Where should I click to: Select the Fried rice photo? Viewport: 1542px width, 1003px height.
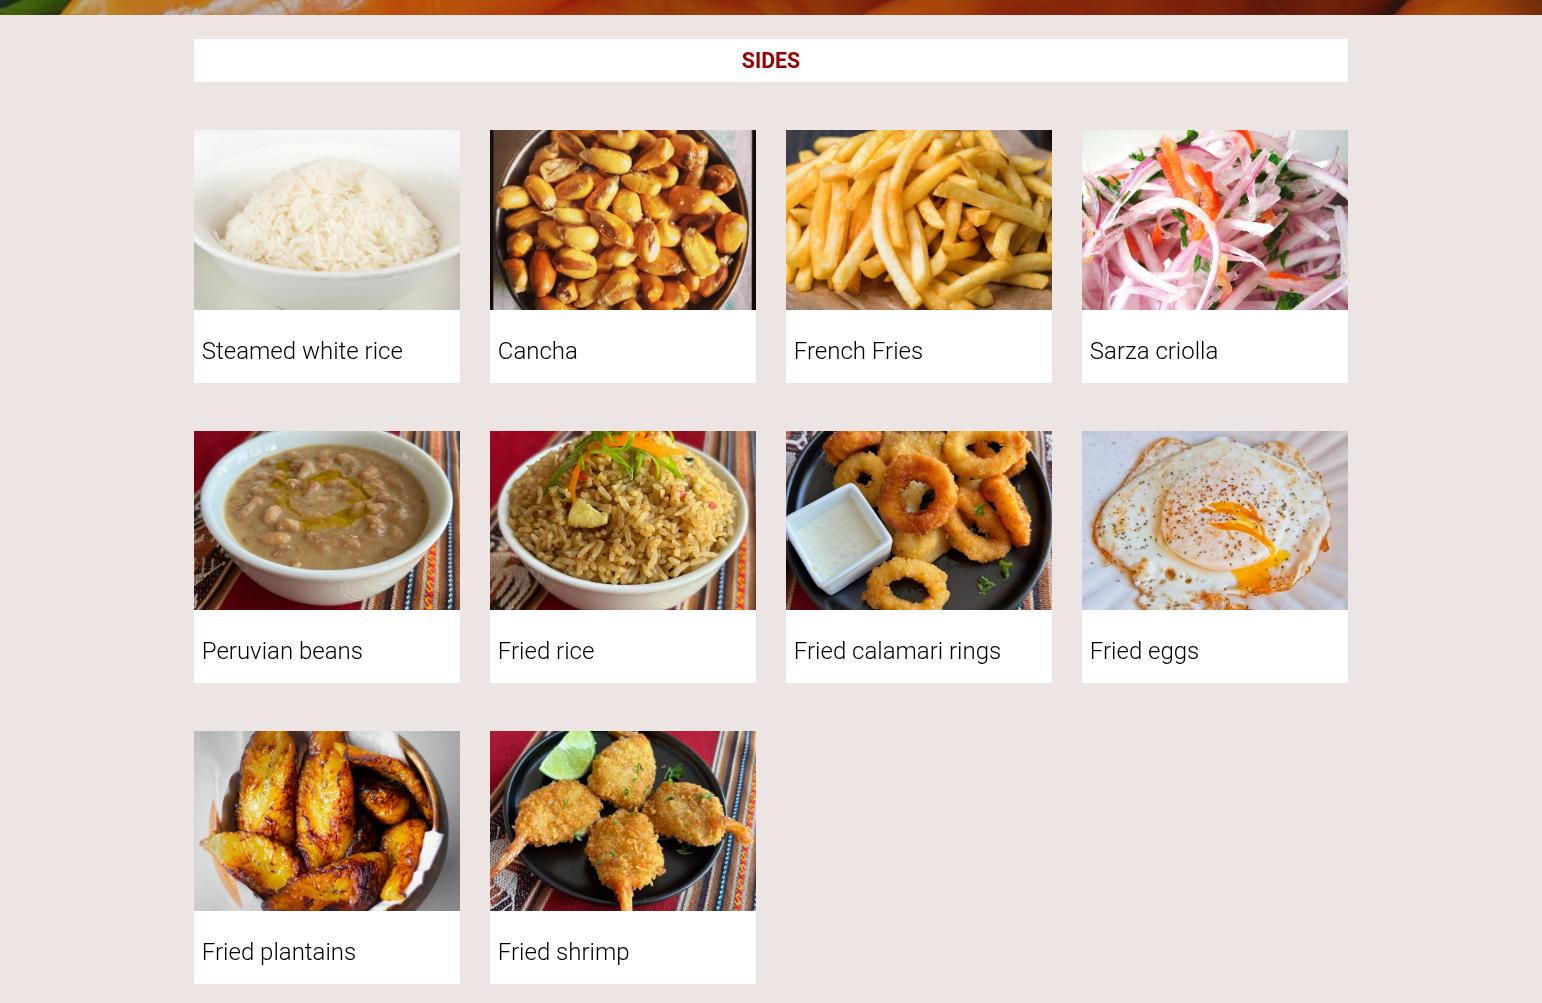pos(623,520)
